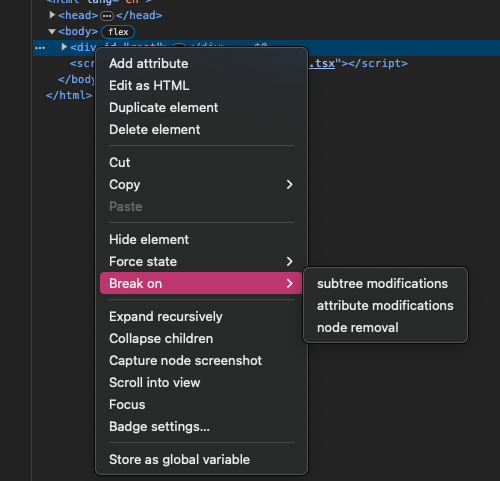The width and height of the screenshot is (500, 481).
Task: Choose Collapse children
Action: [201, 338]
